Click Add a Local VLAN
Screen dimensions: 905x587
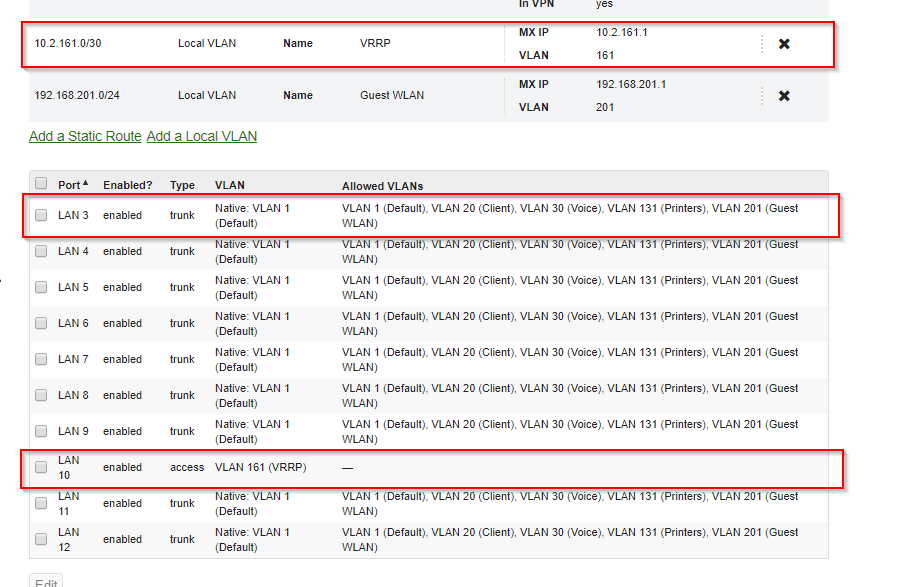coord(202,136)
